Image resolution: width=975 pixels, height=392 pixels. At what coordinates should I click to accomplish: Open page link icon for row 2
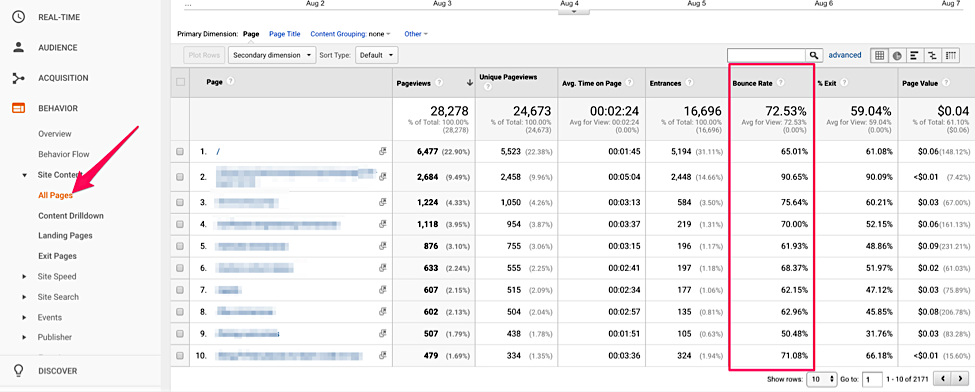382,177
